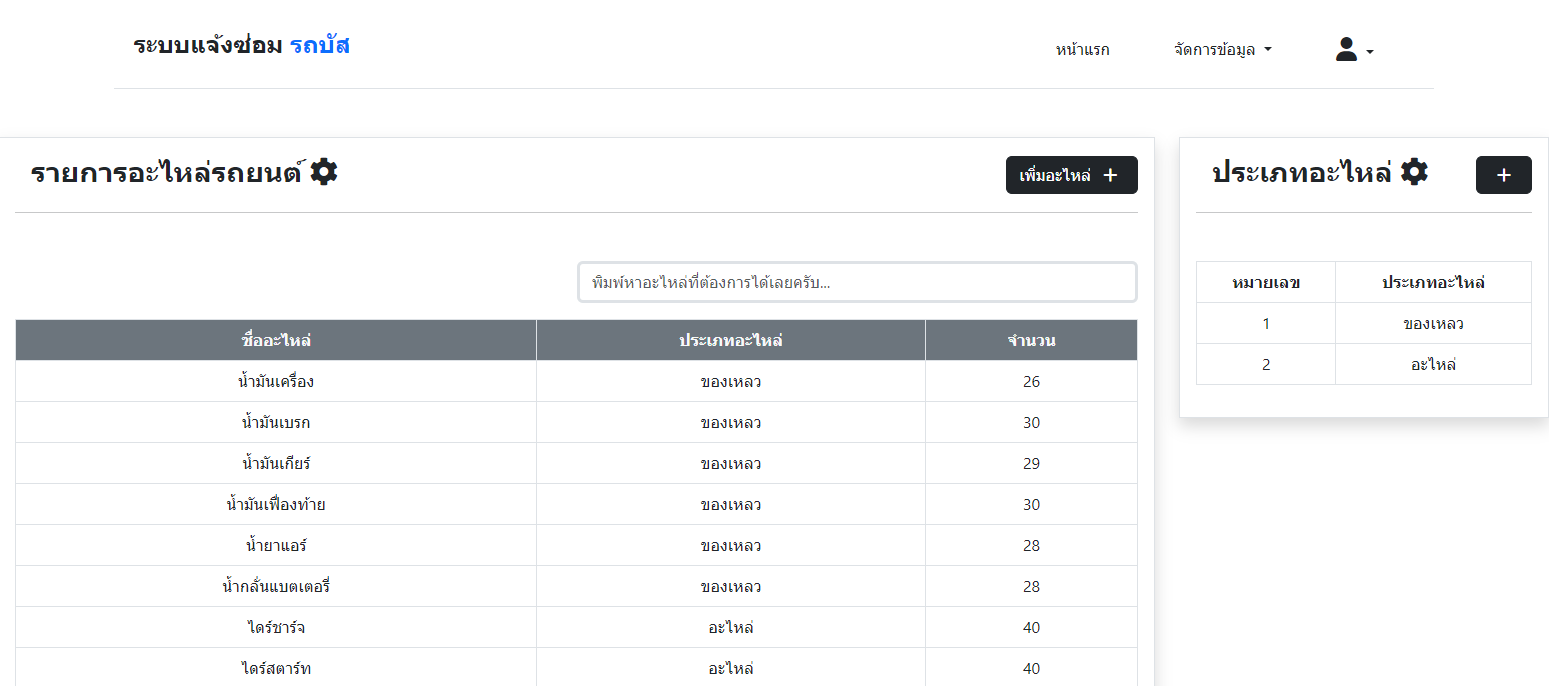Click the ชื่ออะไหล่ column header
Viewport: 1549px width, 686px height.
click(x=276, y=340)
